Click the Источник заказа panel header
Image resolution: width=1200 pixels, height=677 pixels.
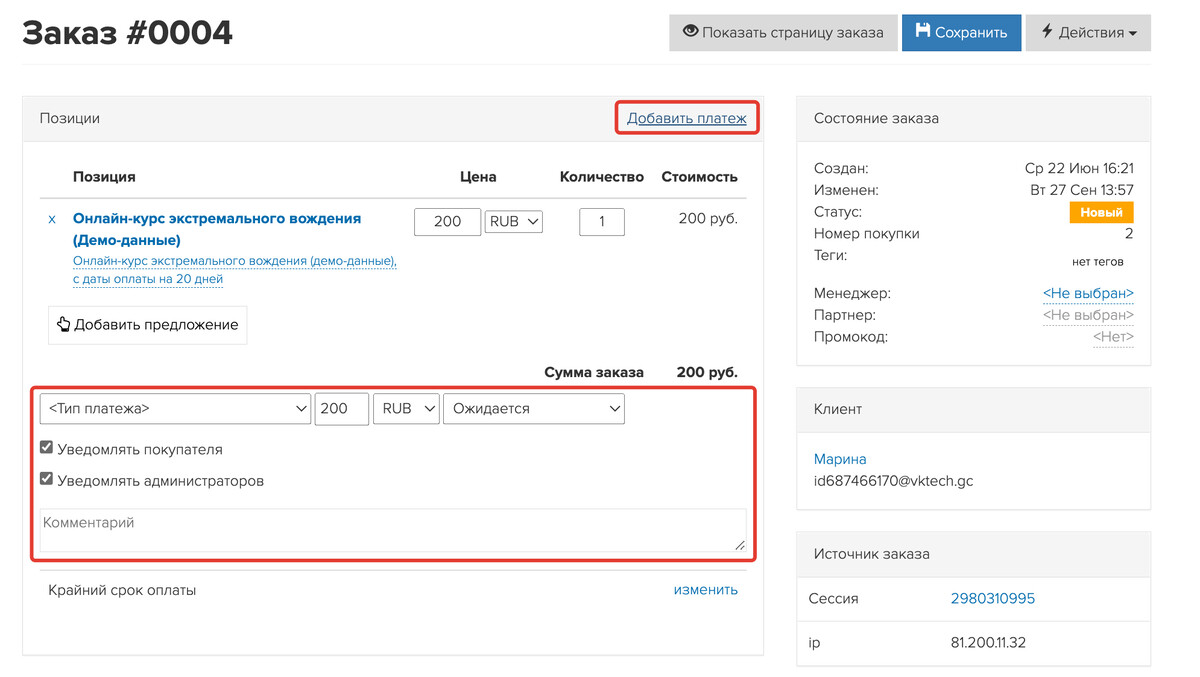tap(973, 554)
